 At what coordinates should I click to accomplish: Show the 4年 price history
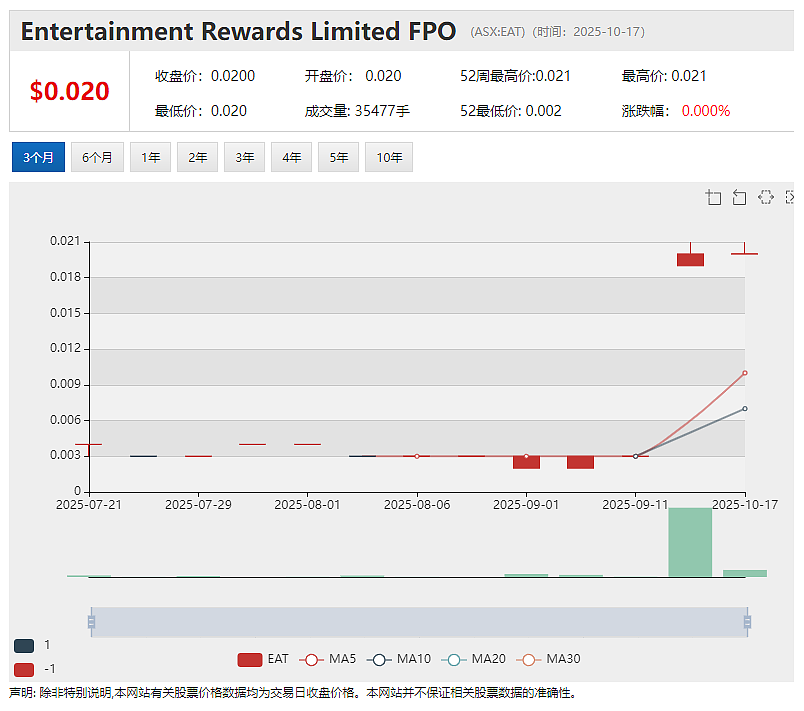(291, 157)
